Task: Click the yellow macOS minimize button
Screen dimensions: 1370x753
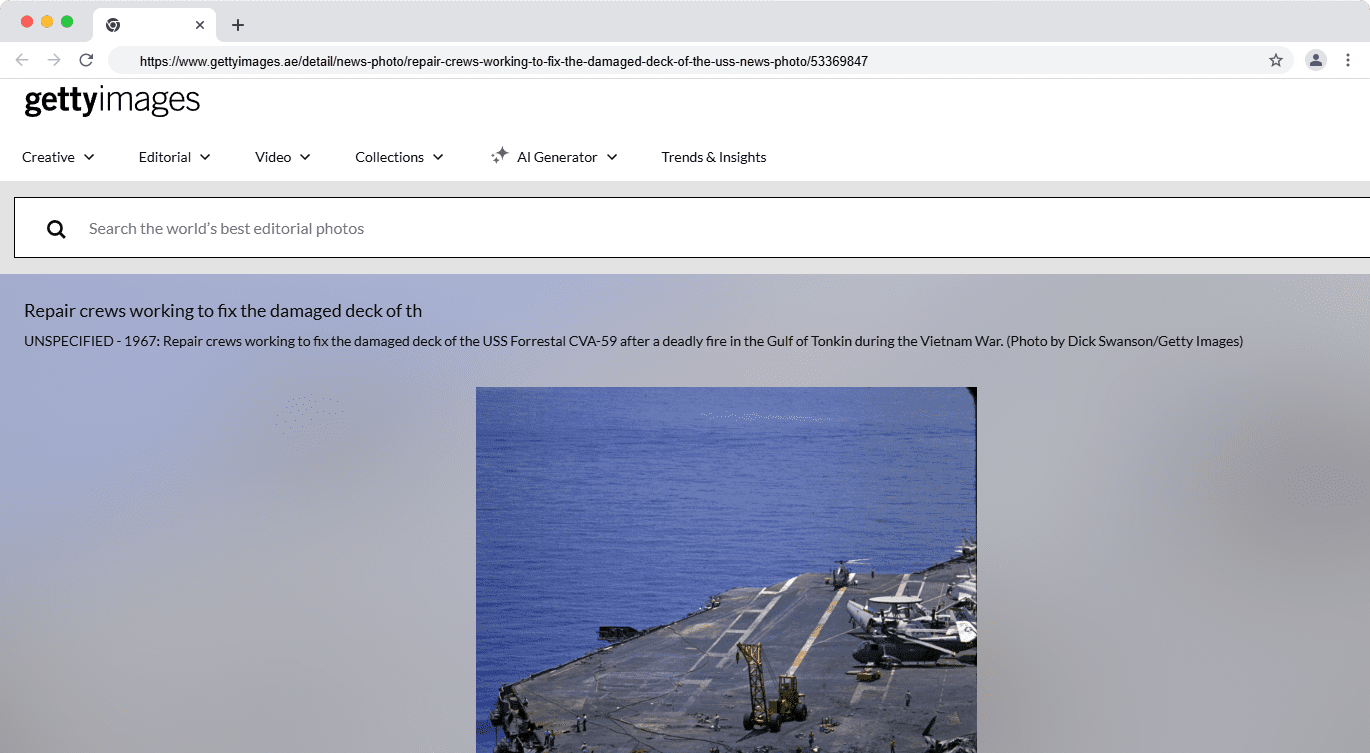Action: click(47, 22)
